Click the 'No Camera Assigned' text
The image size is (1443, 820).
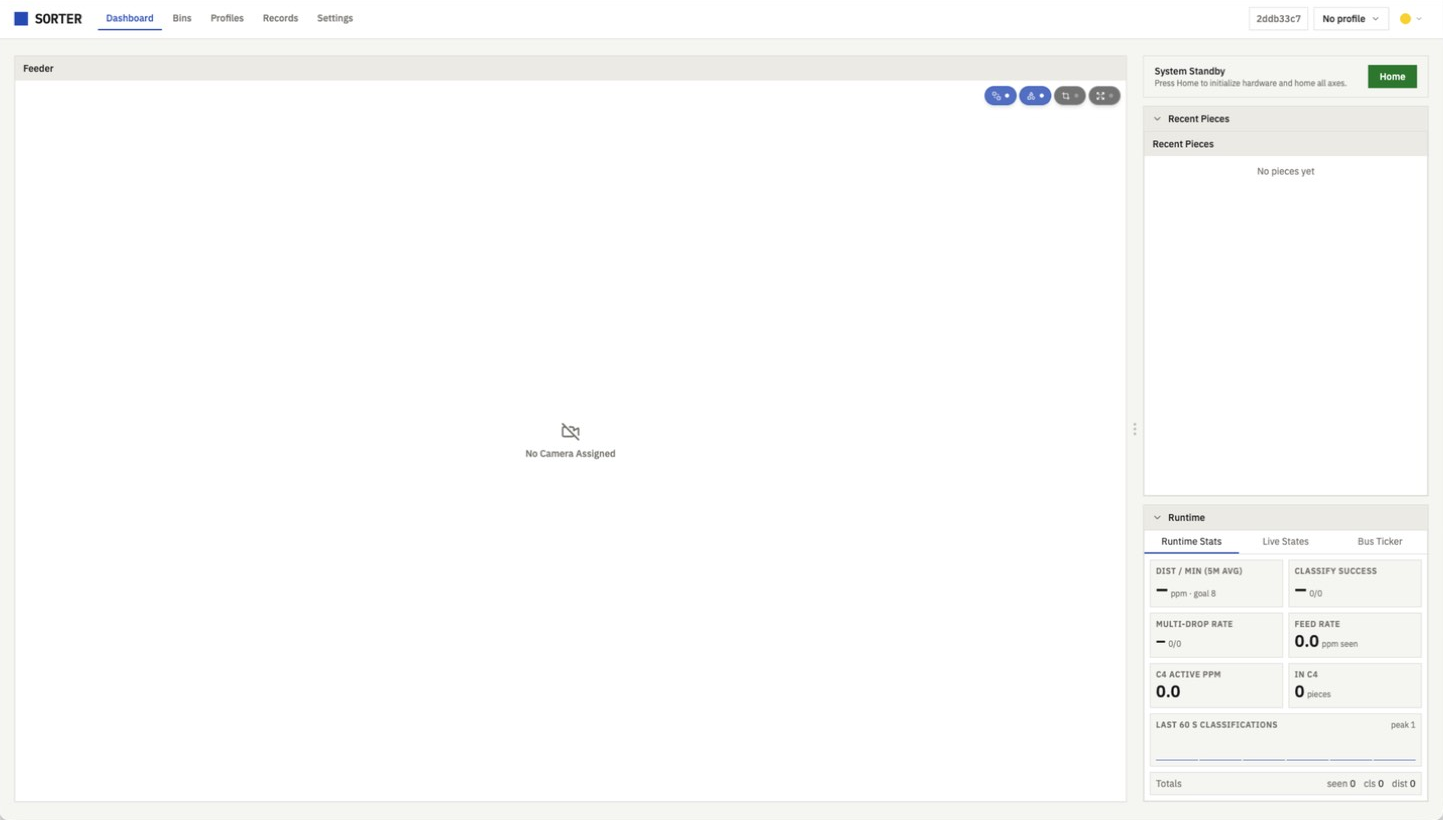point(570,454)
